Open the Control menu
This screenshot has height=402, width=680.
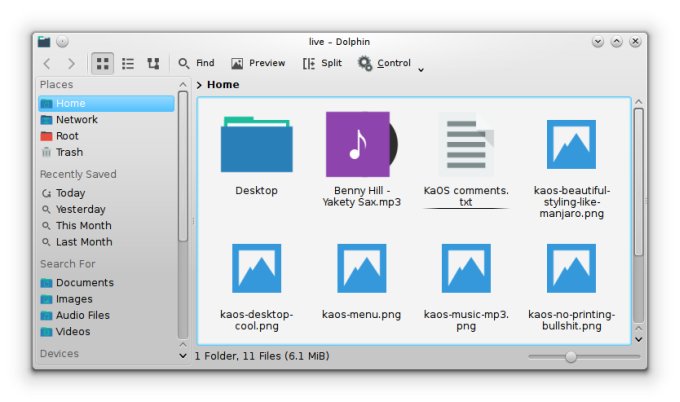(385, 63)
